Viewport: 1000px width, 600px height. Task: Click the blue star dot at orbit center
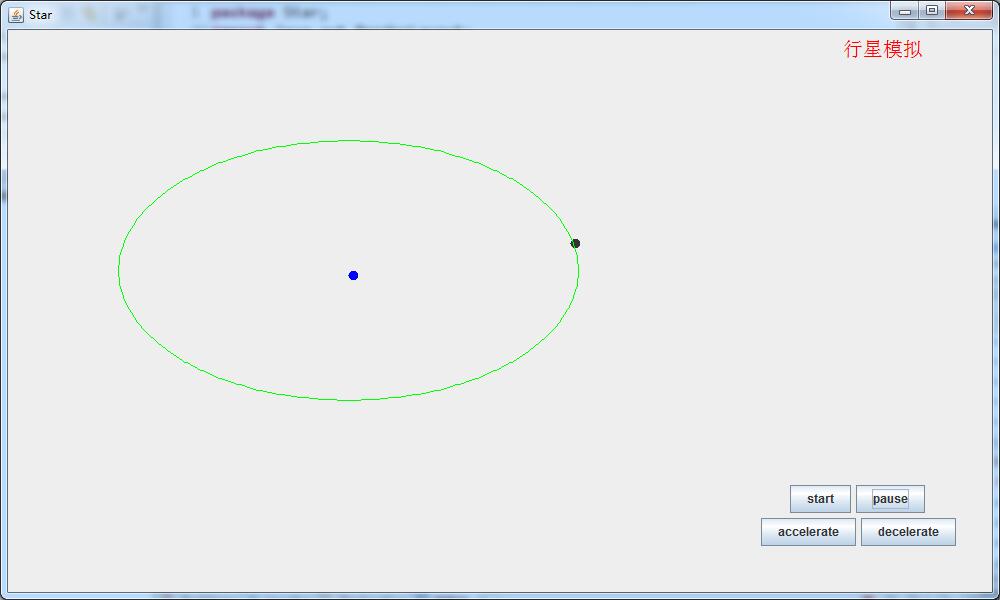[x=353, y=275]
